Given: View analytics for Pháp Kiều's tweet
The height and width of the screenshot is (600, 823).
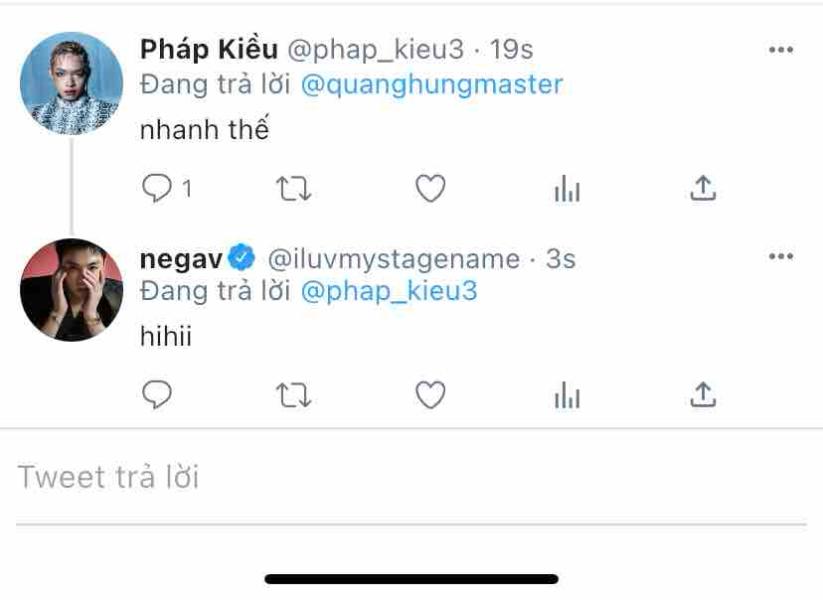Looking at the screenshot, I should 567,189.
